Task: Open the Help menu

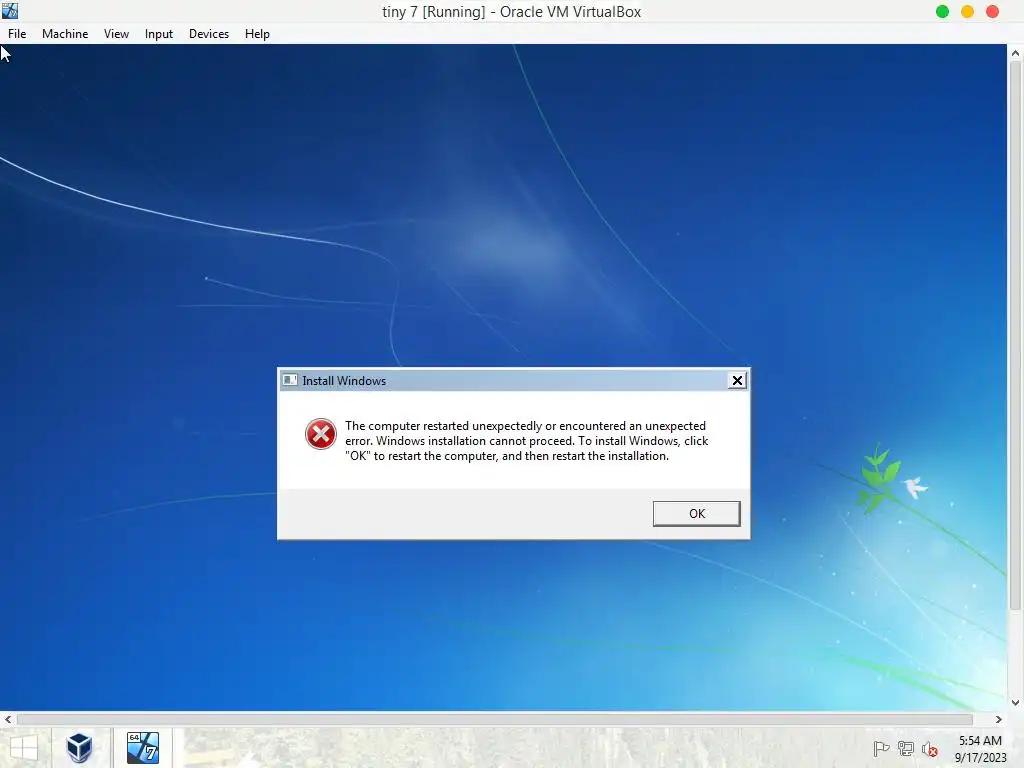Action: [257, 34]
